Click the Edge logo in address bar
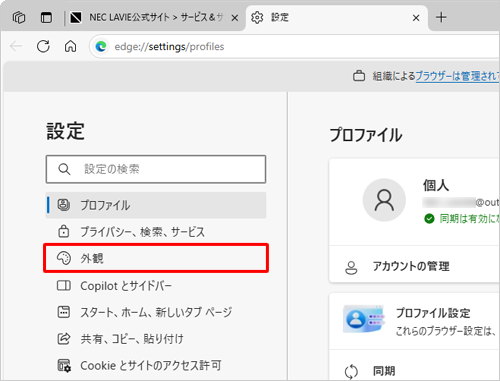The height and width of the screenshot is (381, 500). click(101, 46)
